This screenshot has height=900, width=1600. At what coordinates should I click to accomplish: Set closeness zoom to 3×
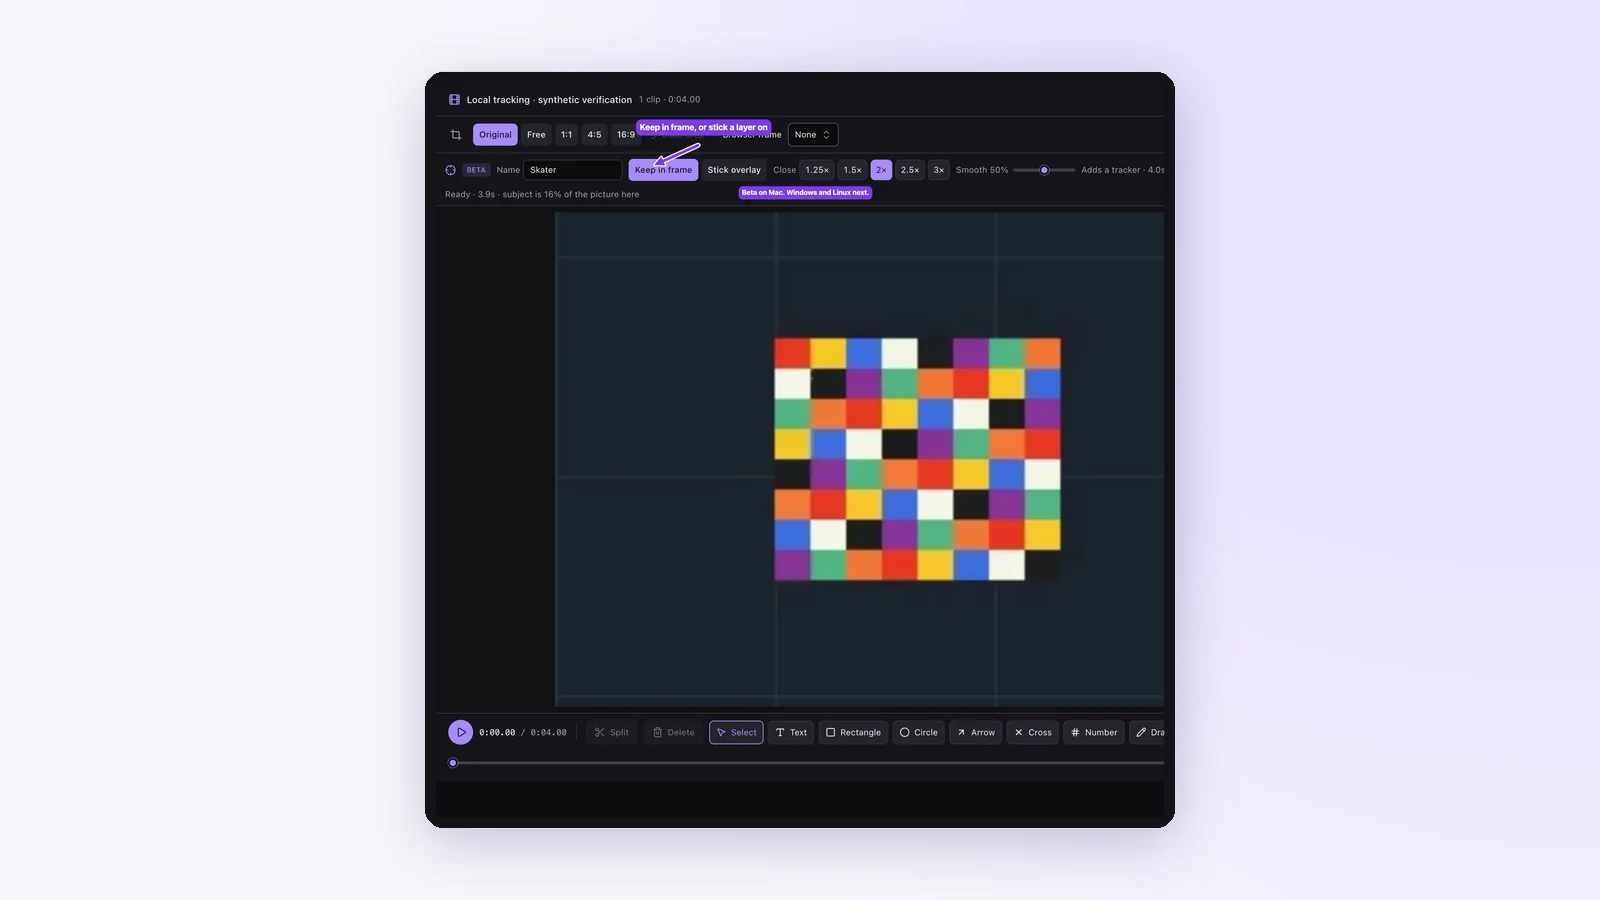click(x=938, y=170)
